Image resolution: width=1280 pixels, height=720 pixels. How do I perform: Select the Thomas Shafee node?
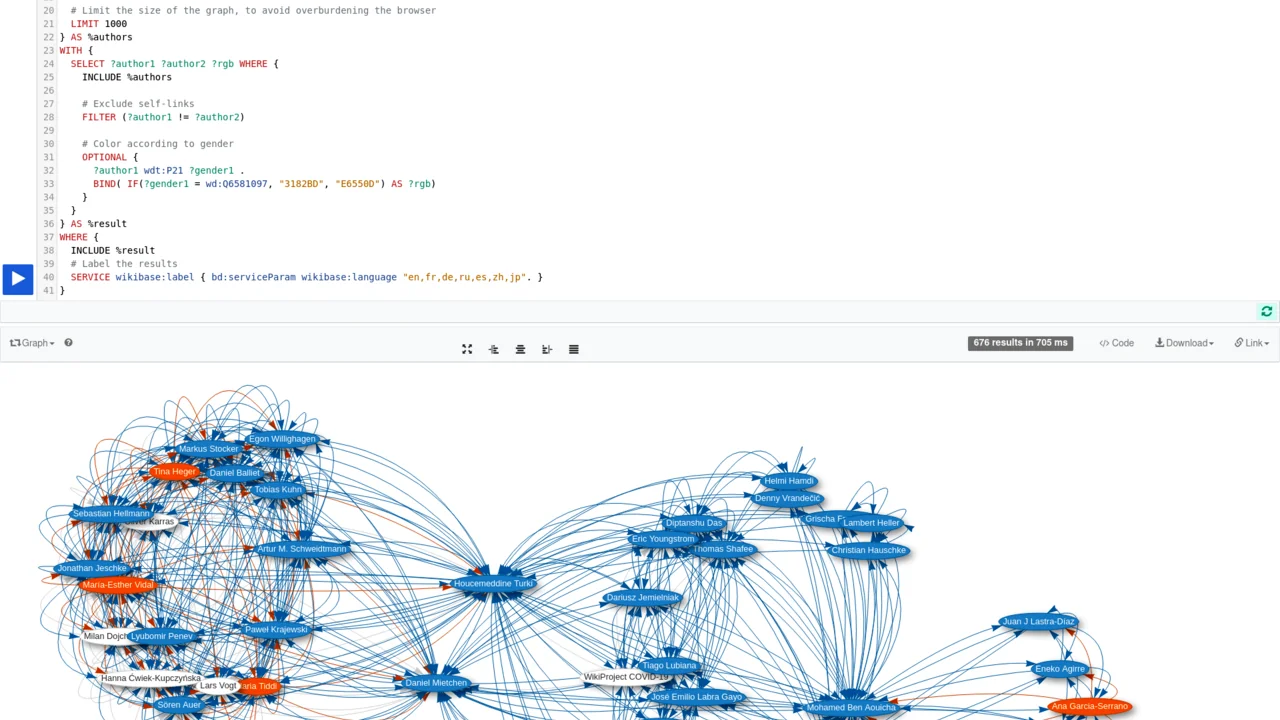[723, 549]
